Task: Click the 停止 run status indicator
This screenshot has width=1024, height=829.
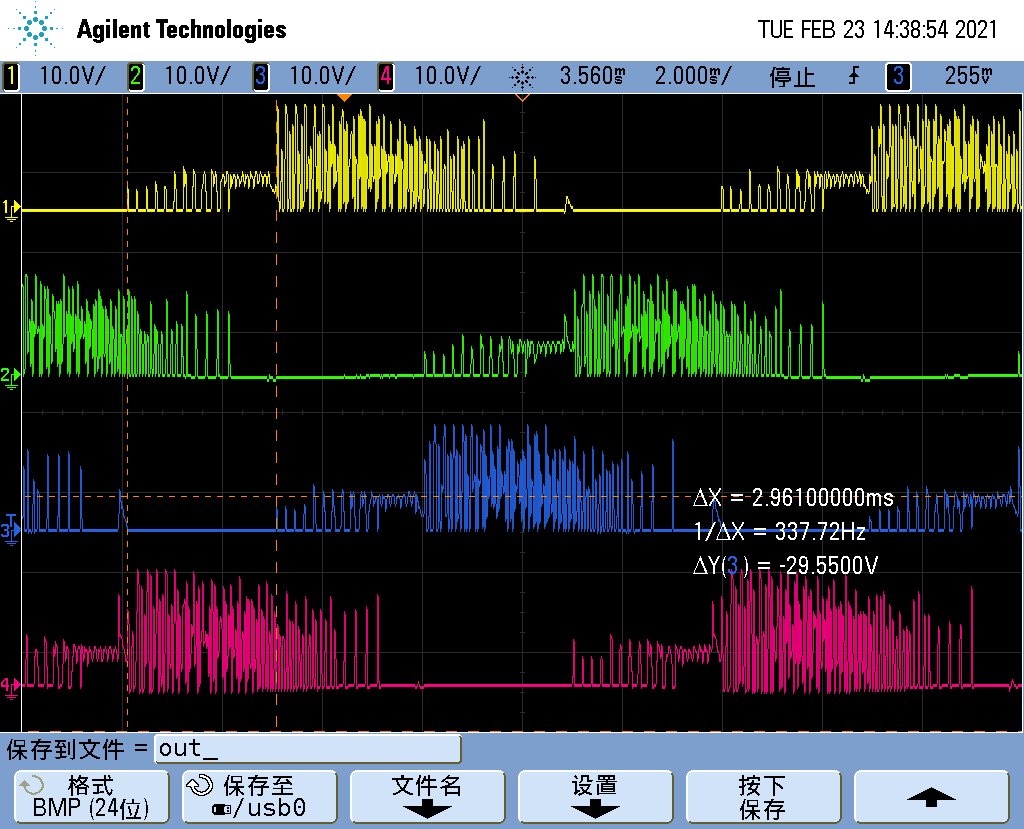Action: click(x=792, y=77)
